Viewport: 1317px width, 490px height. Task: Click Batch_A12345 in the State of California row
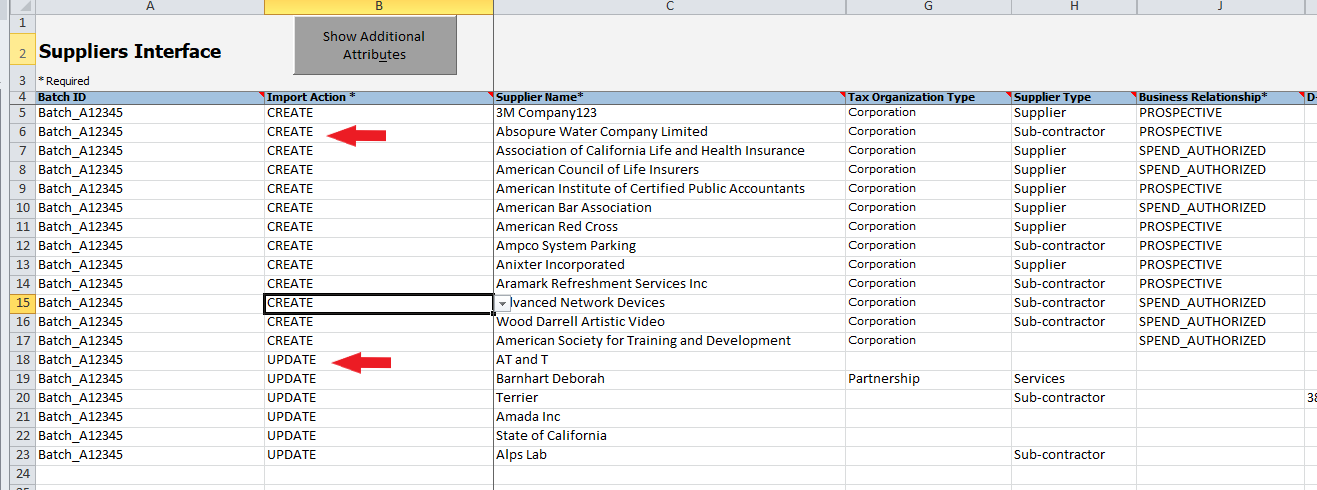click(x=150, y=436)
